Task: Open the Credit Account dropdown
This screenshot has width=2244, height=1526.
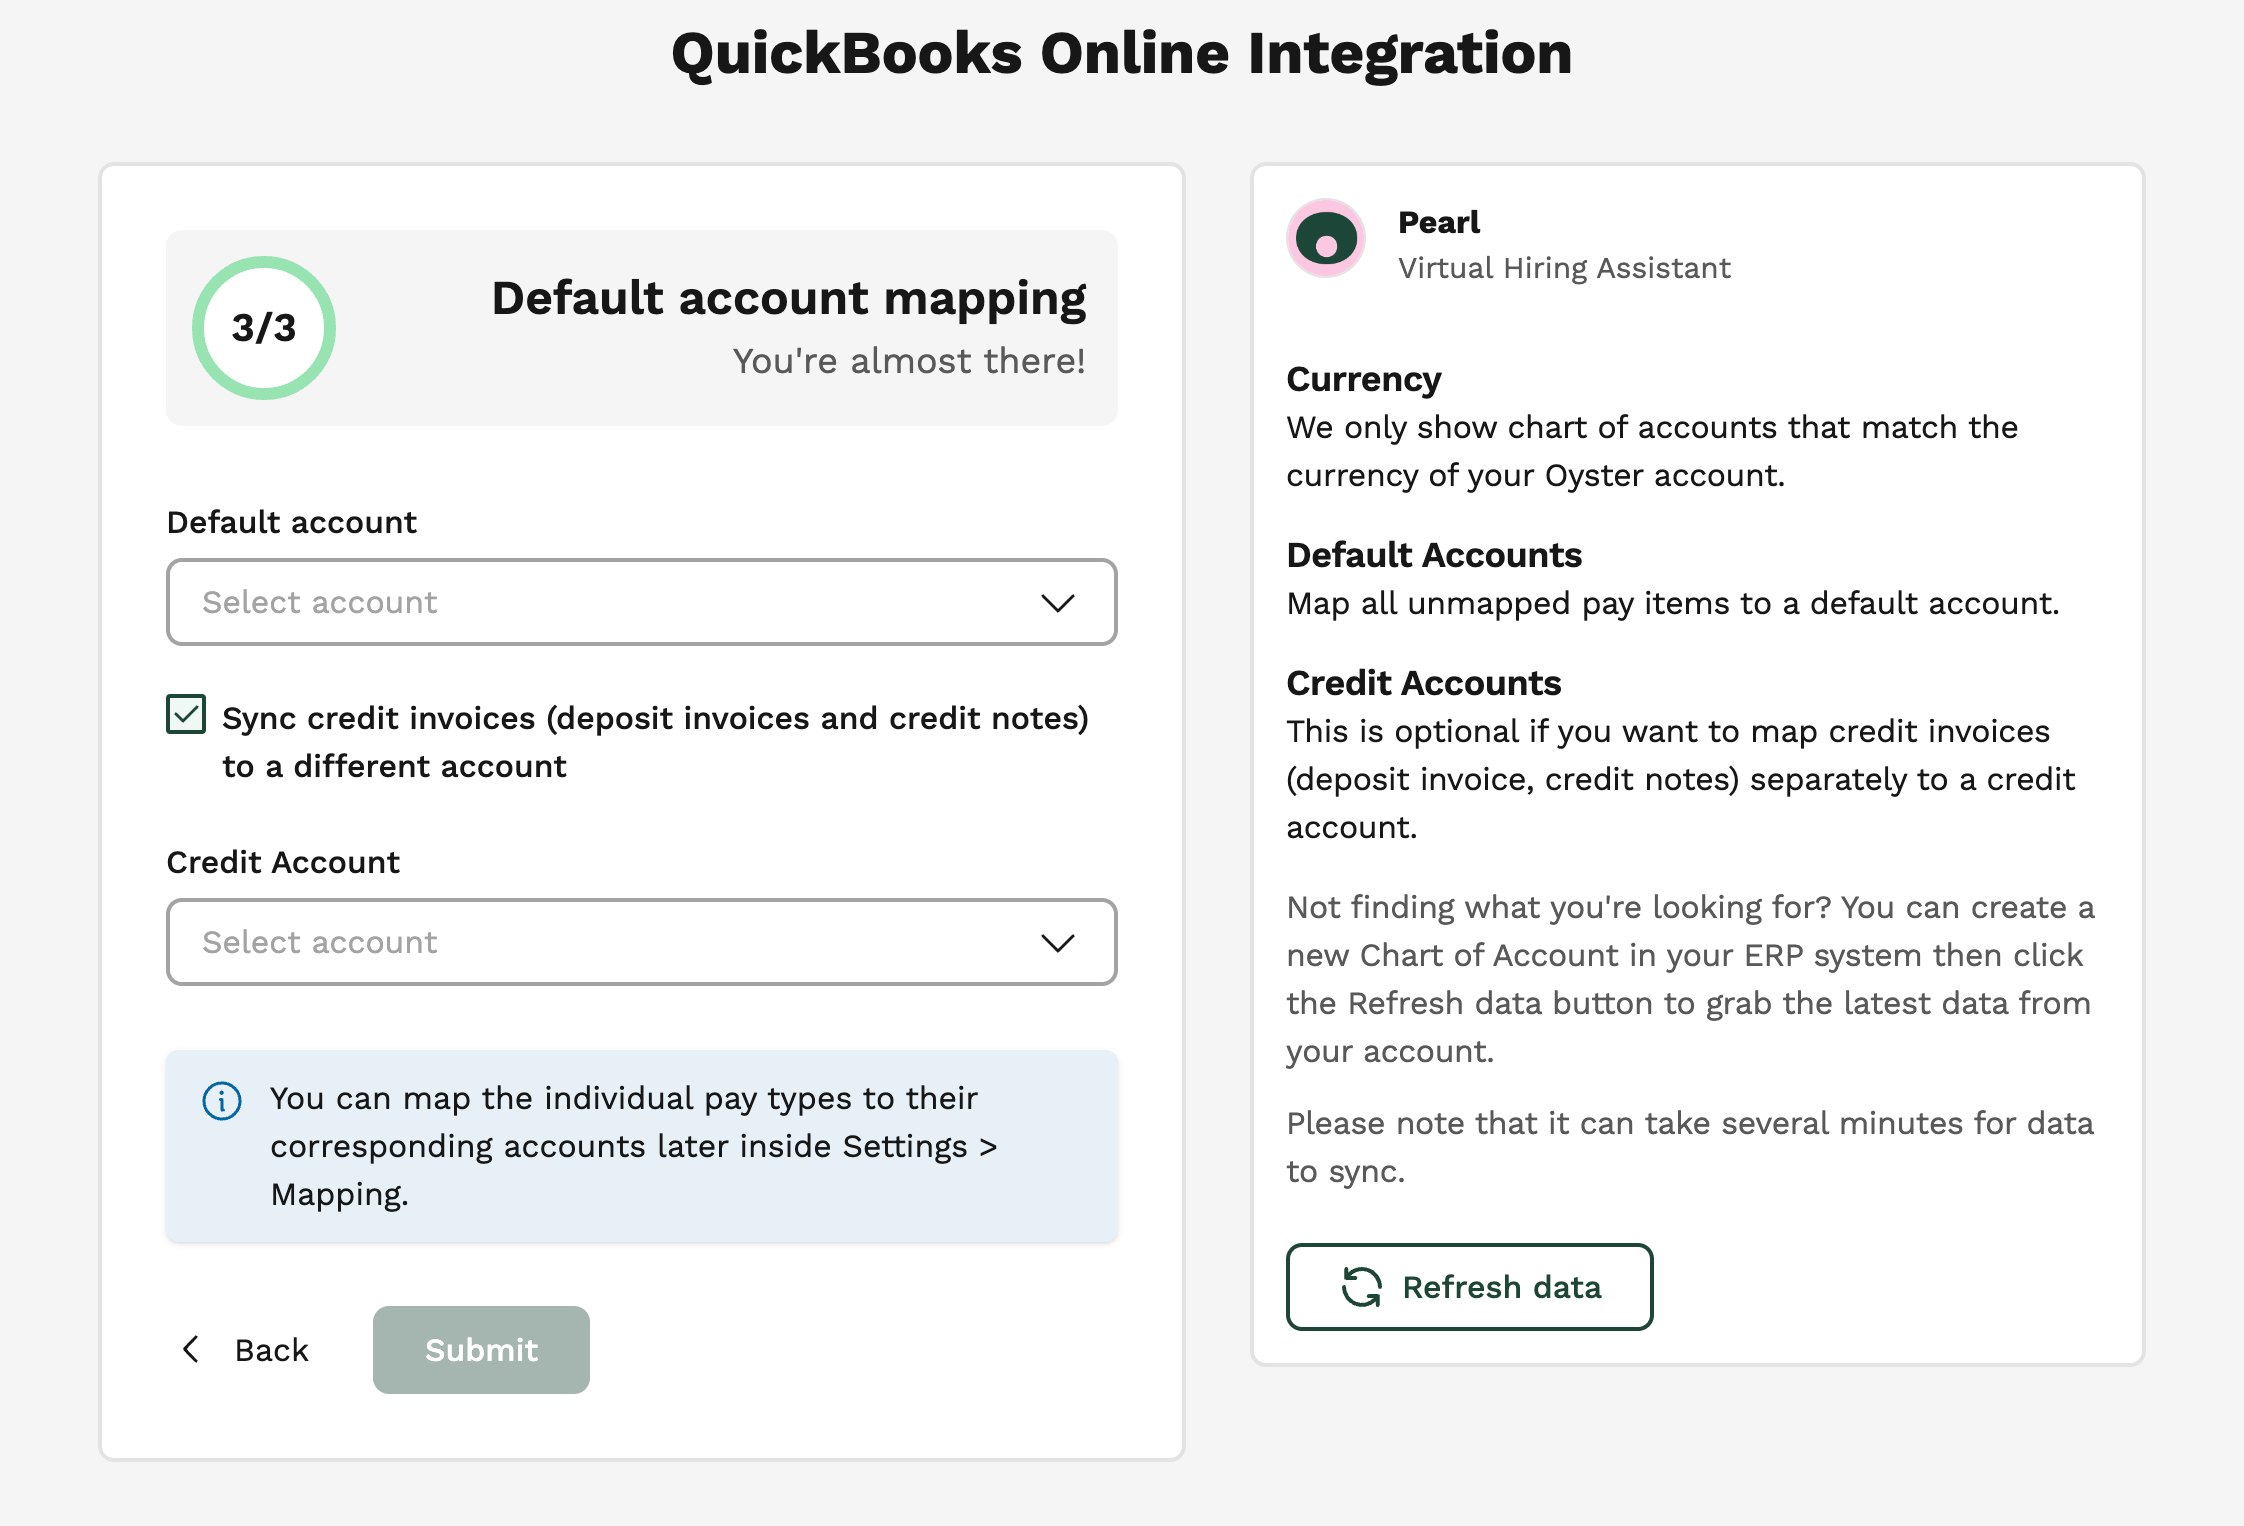Action: pos(641,942)
